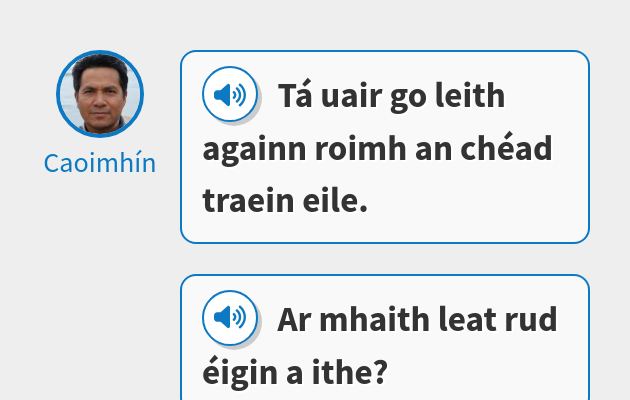Select the word "Tá" in first bubble
This screenshot has height=400, width=630.
[295, 96]
